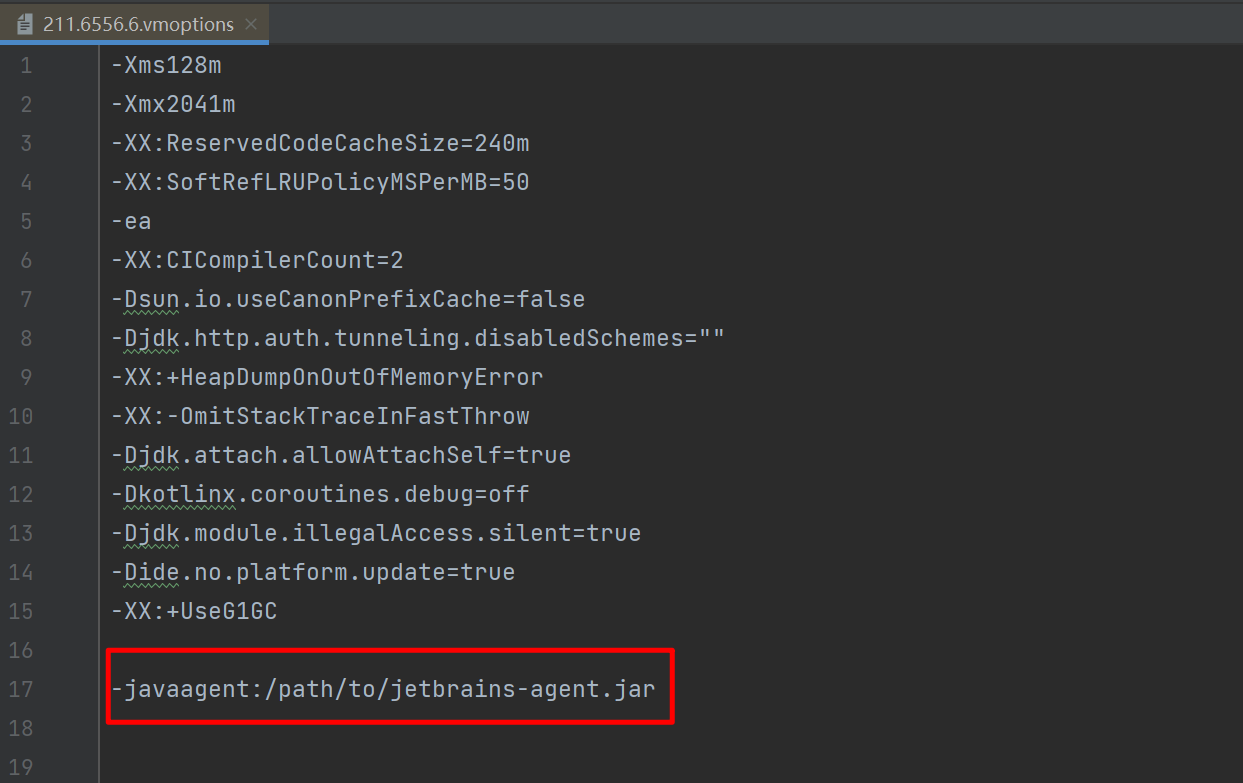Screen dimensions: 1243x783
Task: Click gutter line number 1
Action: pos(25,66)
